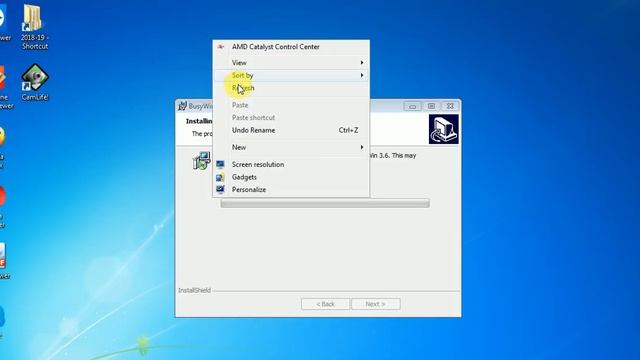640x360 pixels.
Task: Click the installation progress bar
Action: point(325,203)
